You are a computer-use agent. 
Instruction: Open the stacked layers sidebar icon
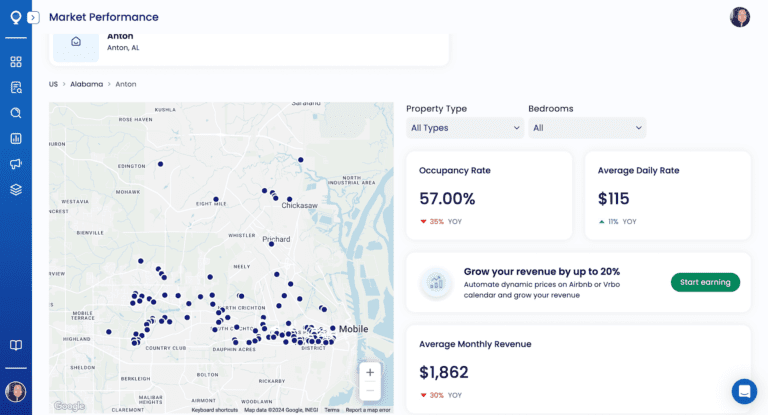[16, 189]
